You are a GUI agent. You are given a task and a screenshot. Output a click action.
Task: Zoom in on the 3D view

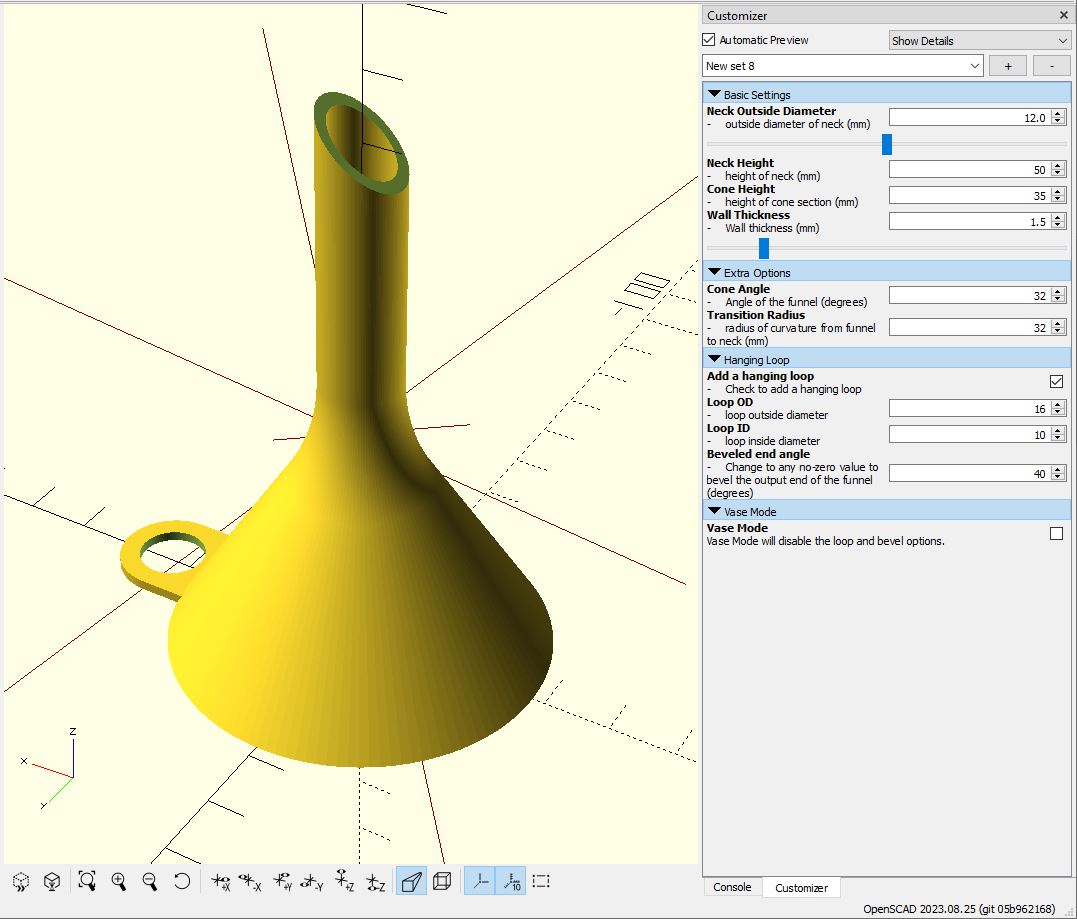click(119, 881)
